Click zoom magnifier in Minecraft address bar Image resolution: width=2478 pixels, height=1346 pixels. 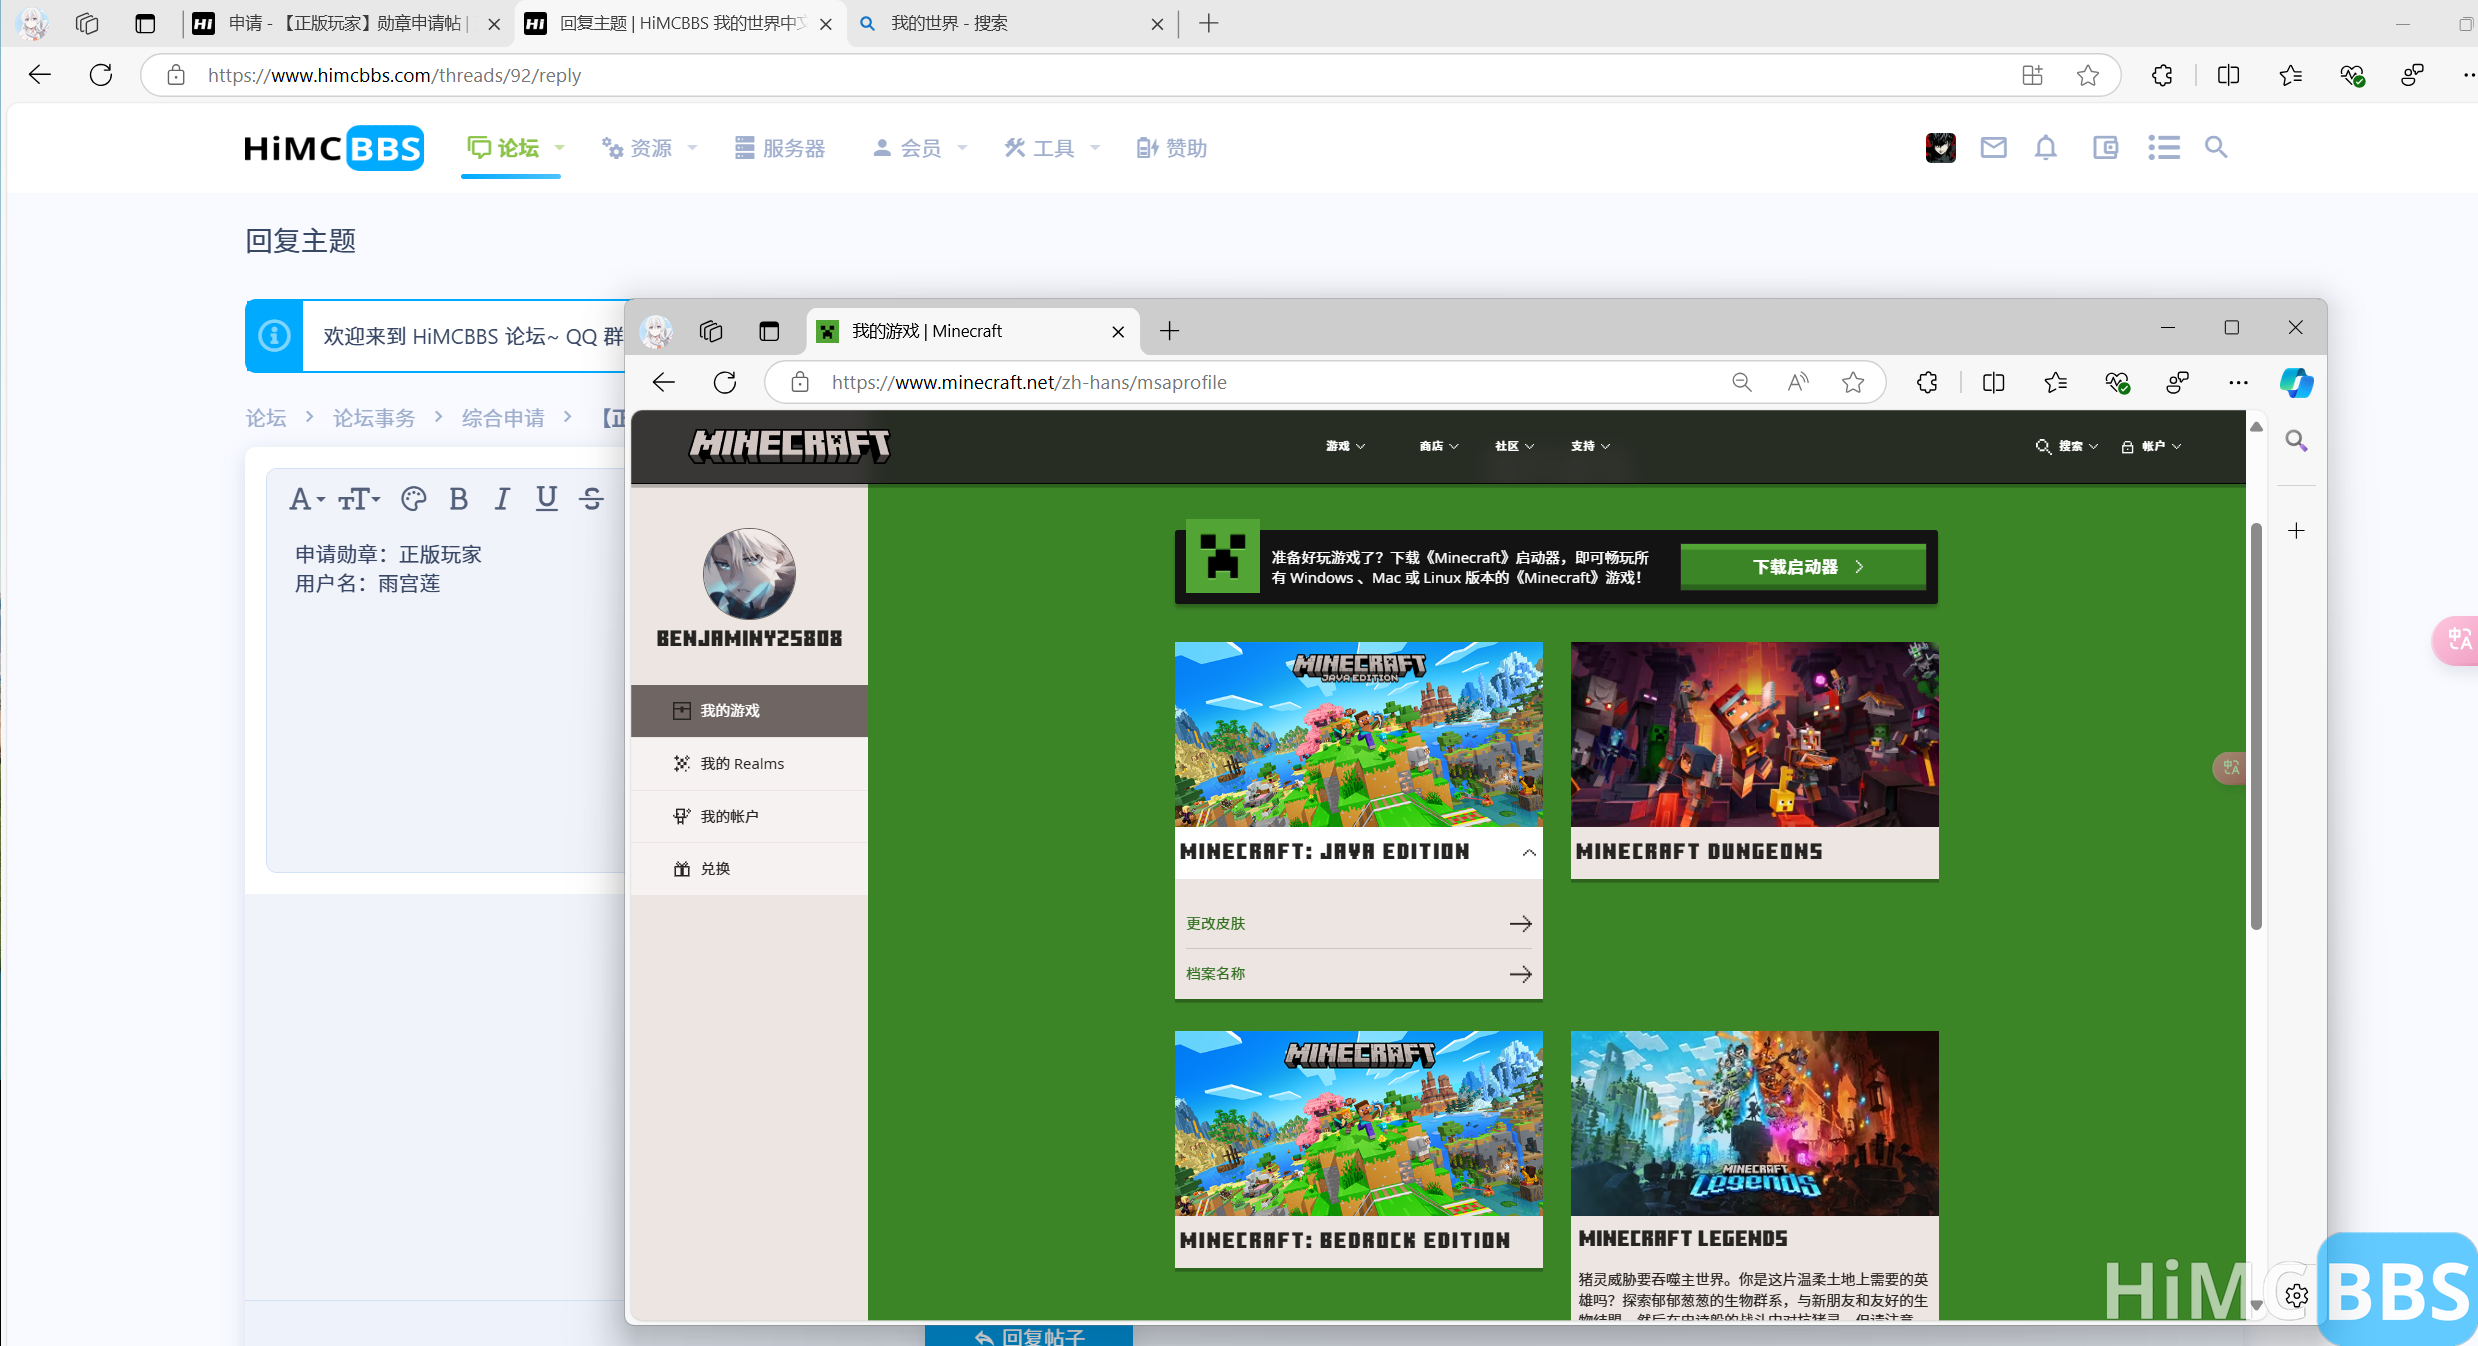tap(1741, 382)
